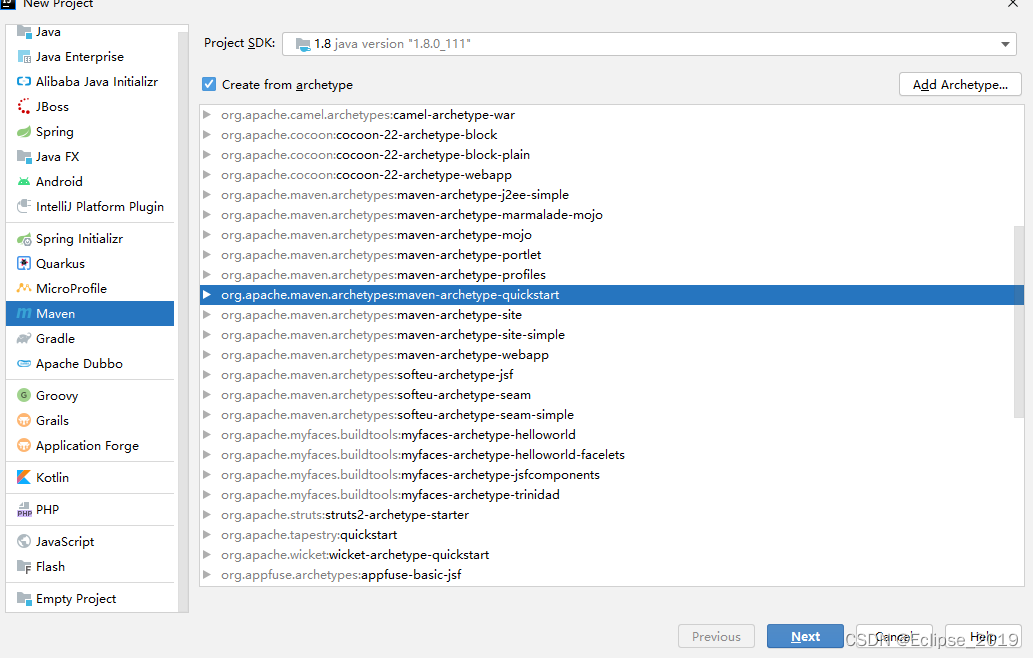Expand maven-archetype-webapp arrow

pos(207,354)
